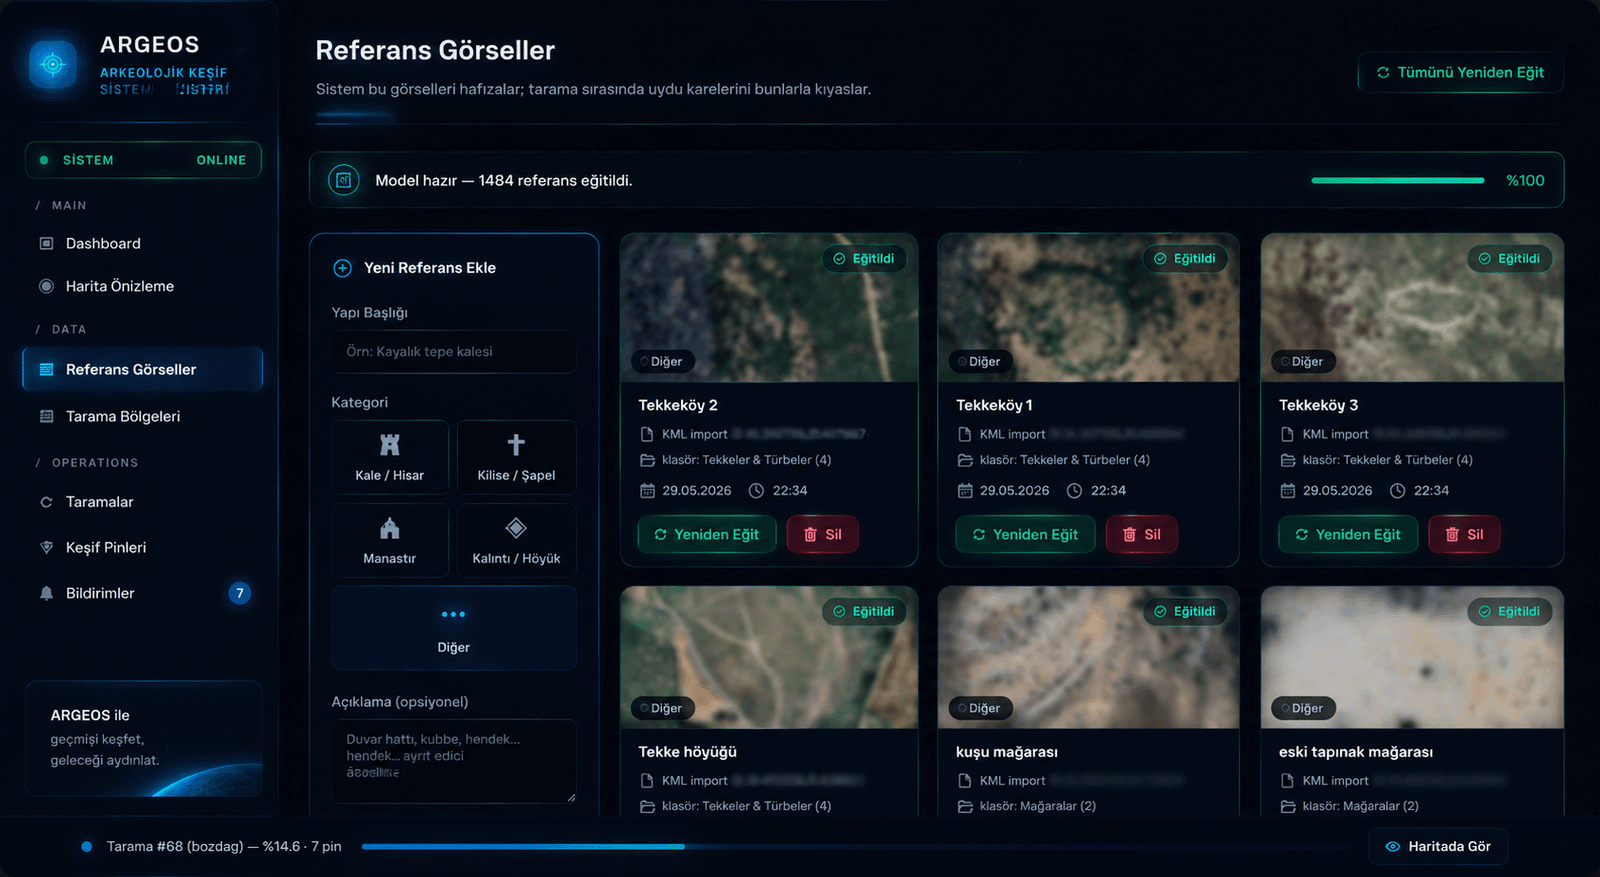Click the SİSTEM ONLINE status indicator

pyautogui.click(x=143, y=160)
